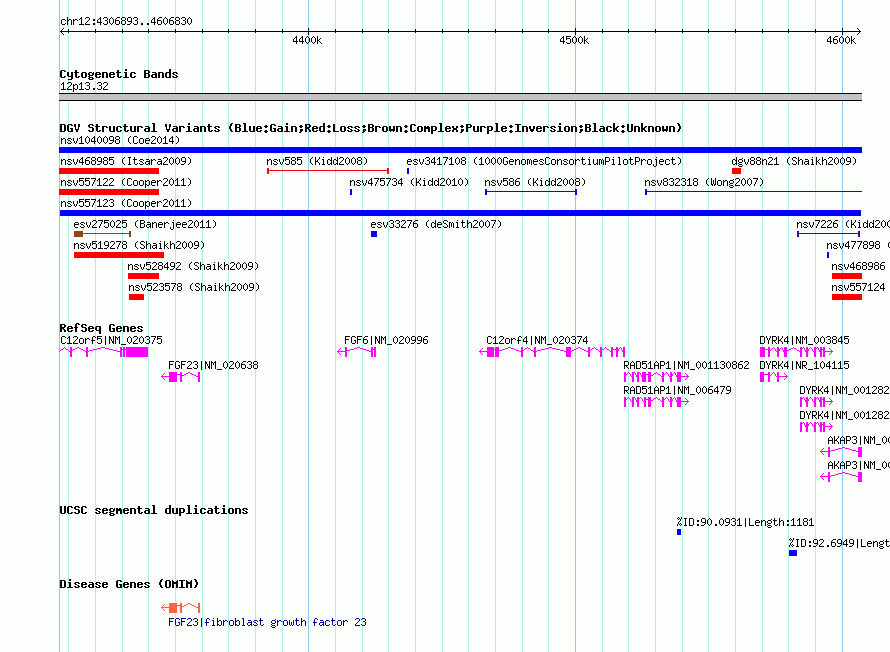Click the FGF6|NM_020996 gene glyph
This screenshot has height=652, width=890.
click(356, 352)
